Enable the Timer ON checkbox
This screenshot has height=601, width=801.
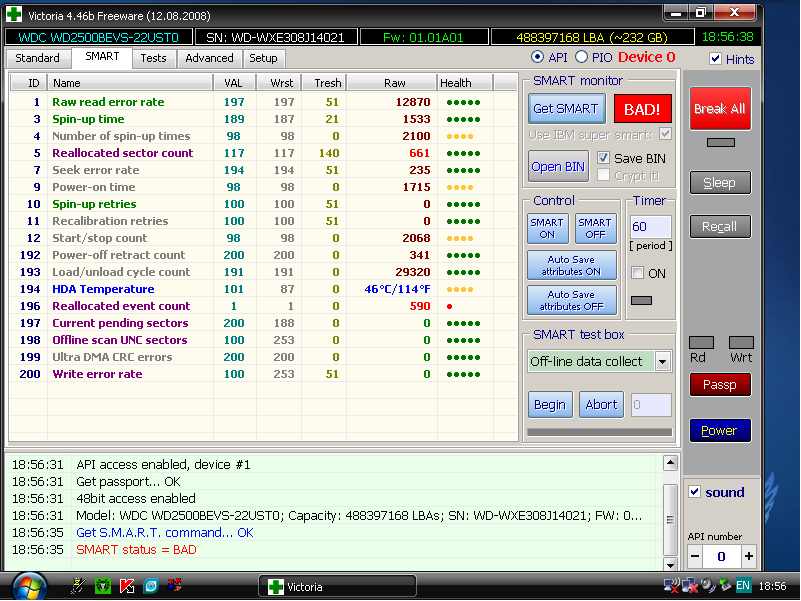[x=637, y=273]
